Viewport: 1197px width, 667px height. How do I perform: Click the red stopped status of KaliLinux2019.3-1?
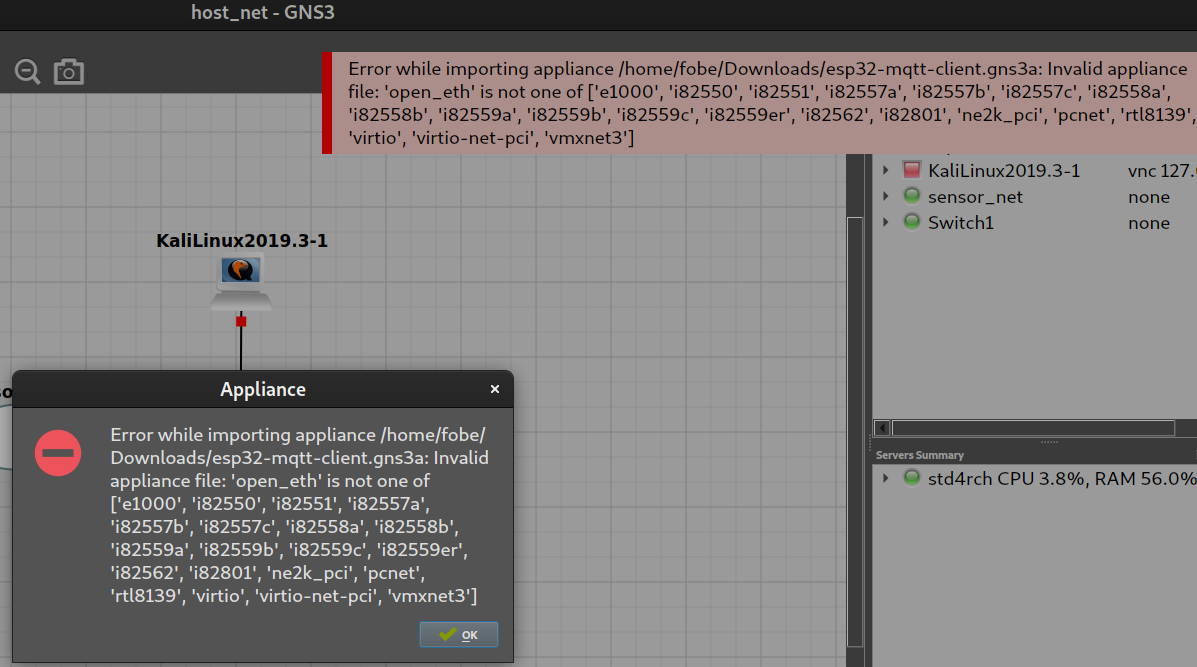tap(911, 169)
